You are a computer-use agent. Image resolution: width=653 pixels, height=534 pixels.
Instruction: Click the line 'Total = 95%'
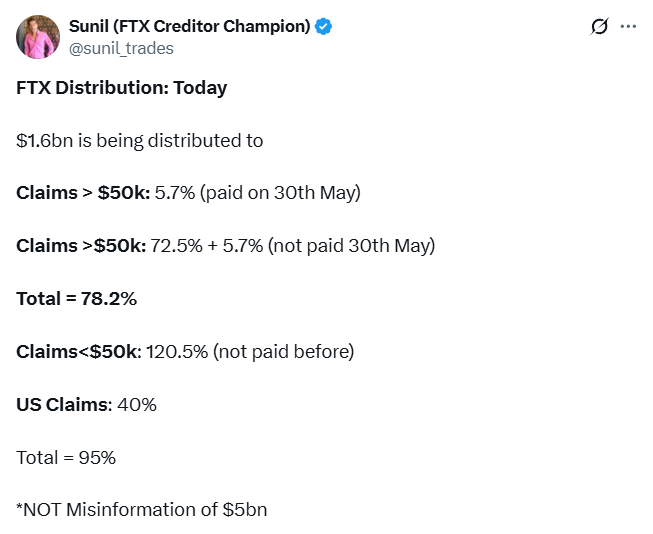(x=66, y=457)
